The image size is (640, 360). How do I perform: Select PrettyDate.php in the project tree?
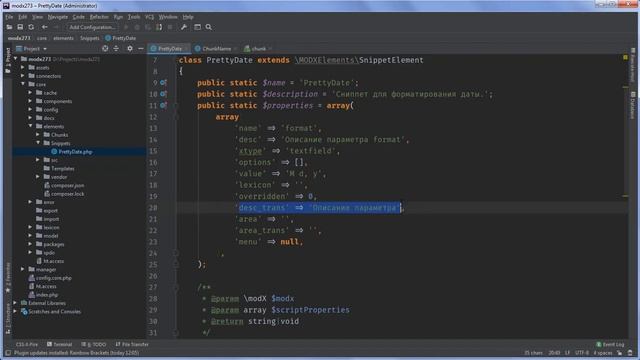[x=75, y=152]
